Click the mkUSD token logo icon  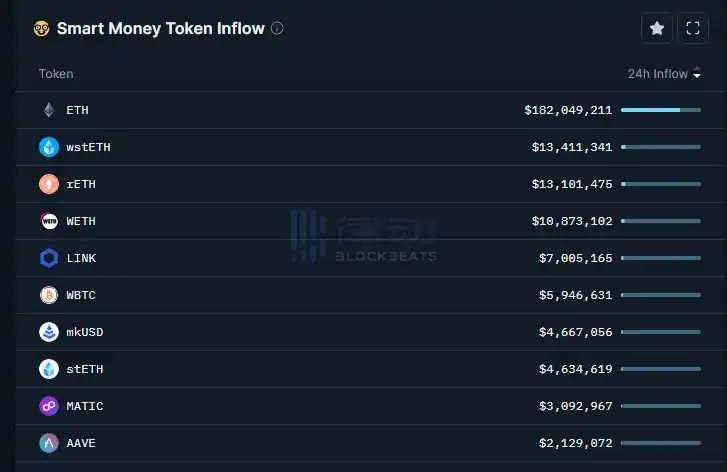coord(49,332)
